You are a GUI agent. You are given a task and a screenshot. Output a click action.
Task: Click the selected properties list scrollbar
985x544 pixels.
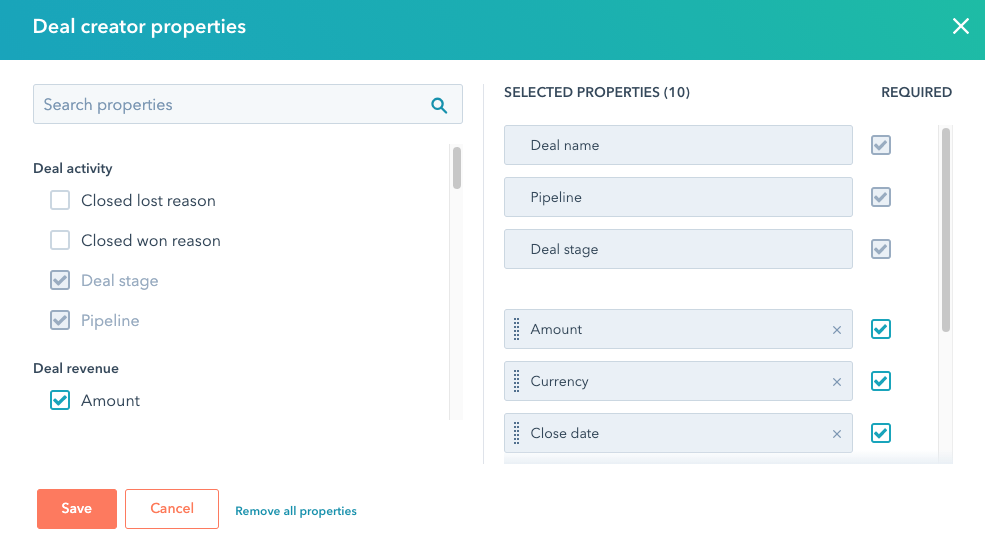pyautogui.click(x=946, y=230)
